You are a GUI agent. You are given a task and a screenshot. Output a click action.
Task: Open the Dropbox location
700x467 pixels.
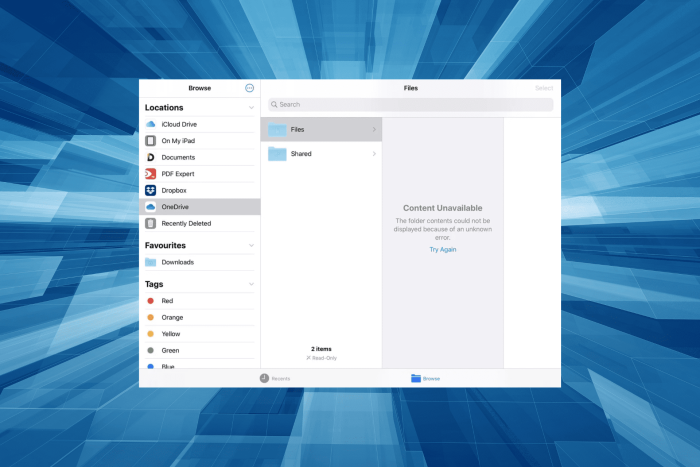pos(200,190)
